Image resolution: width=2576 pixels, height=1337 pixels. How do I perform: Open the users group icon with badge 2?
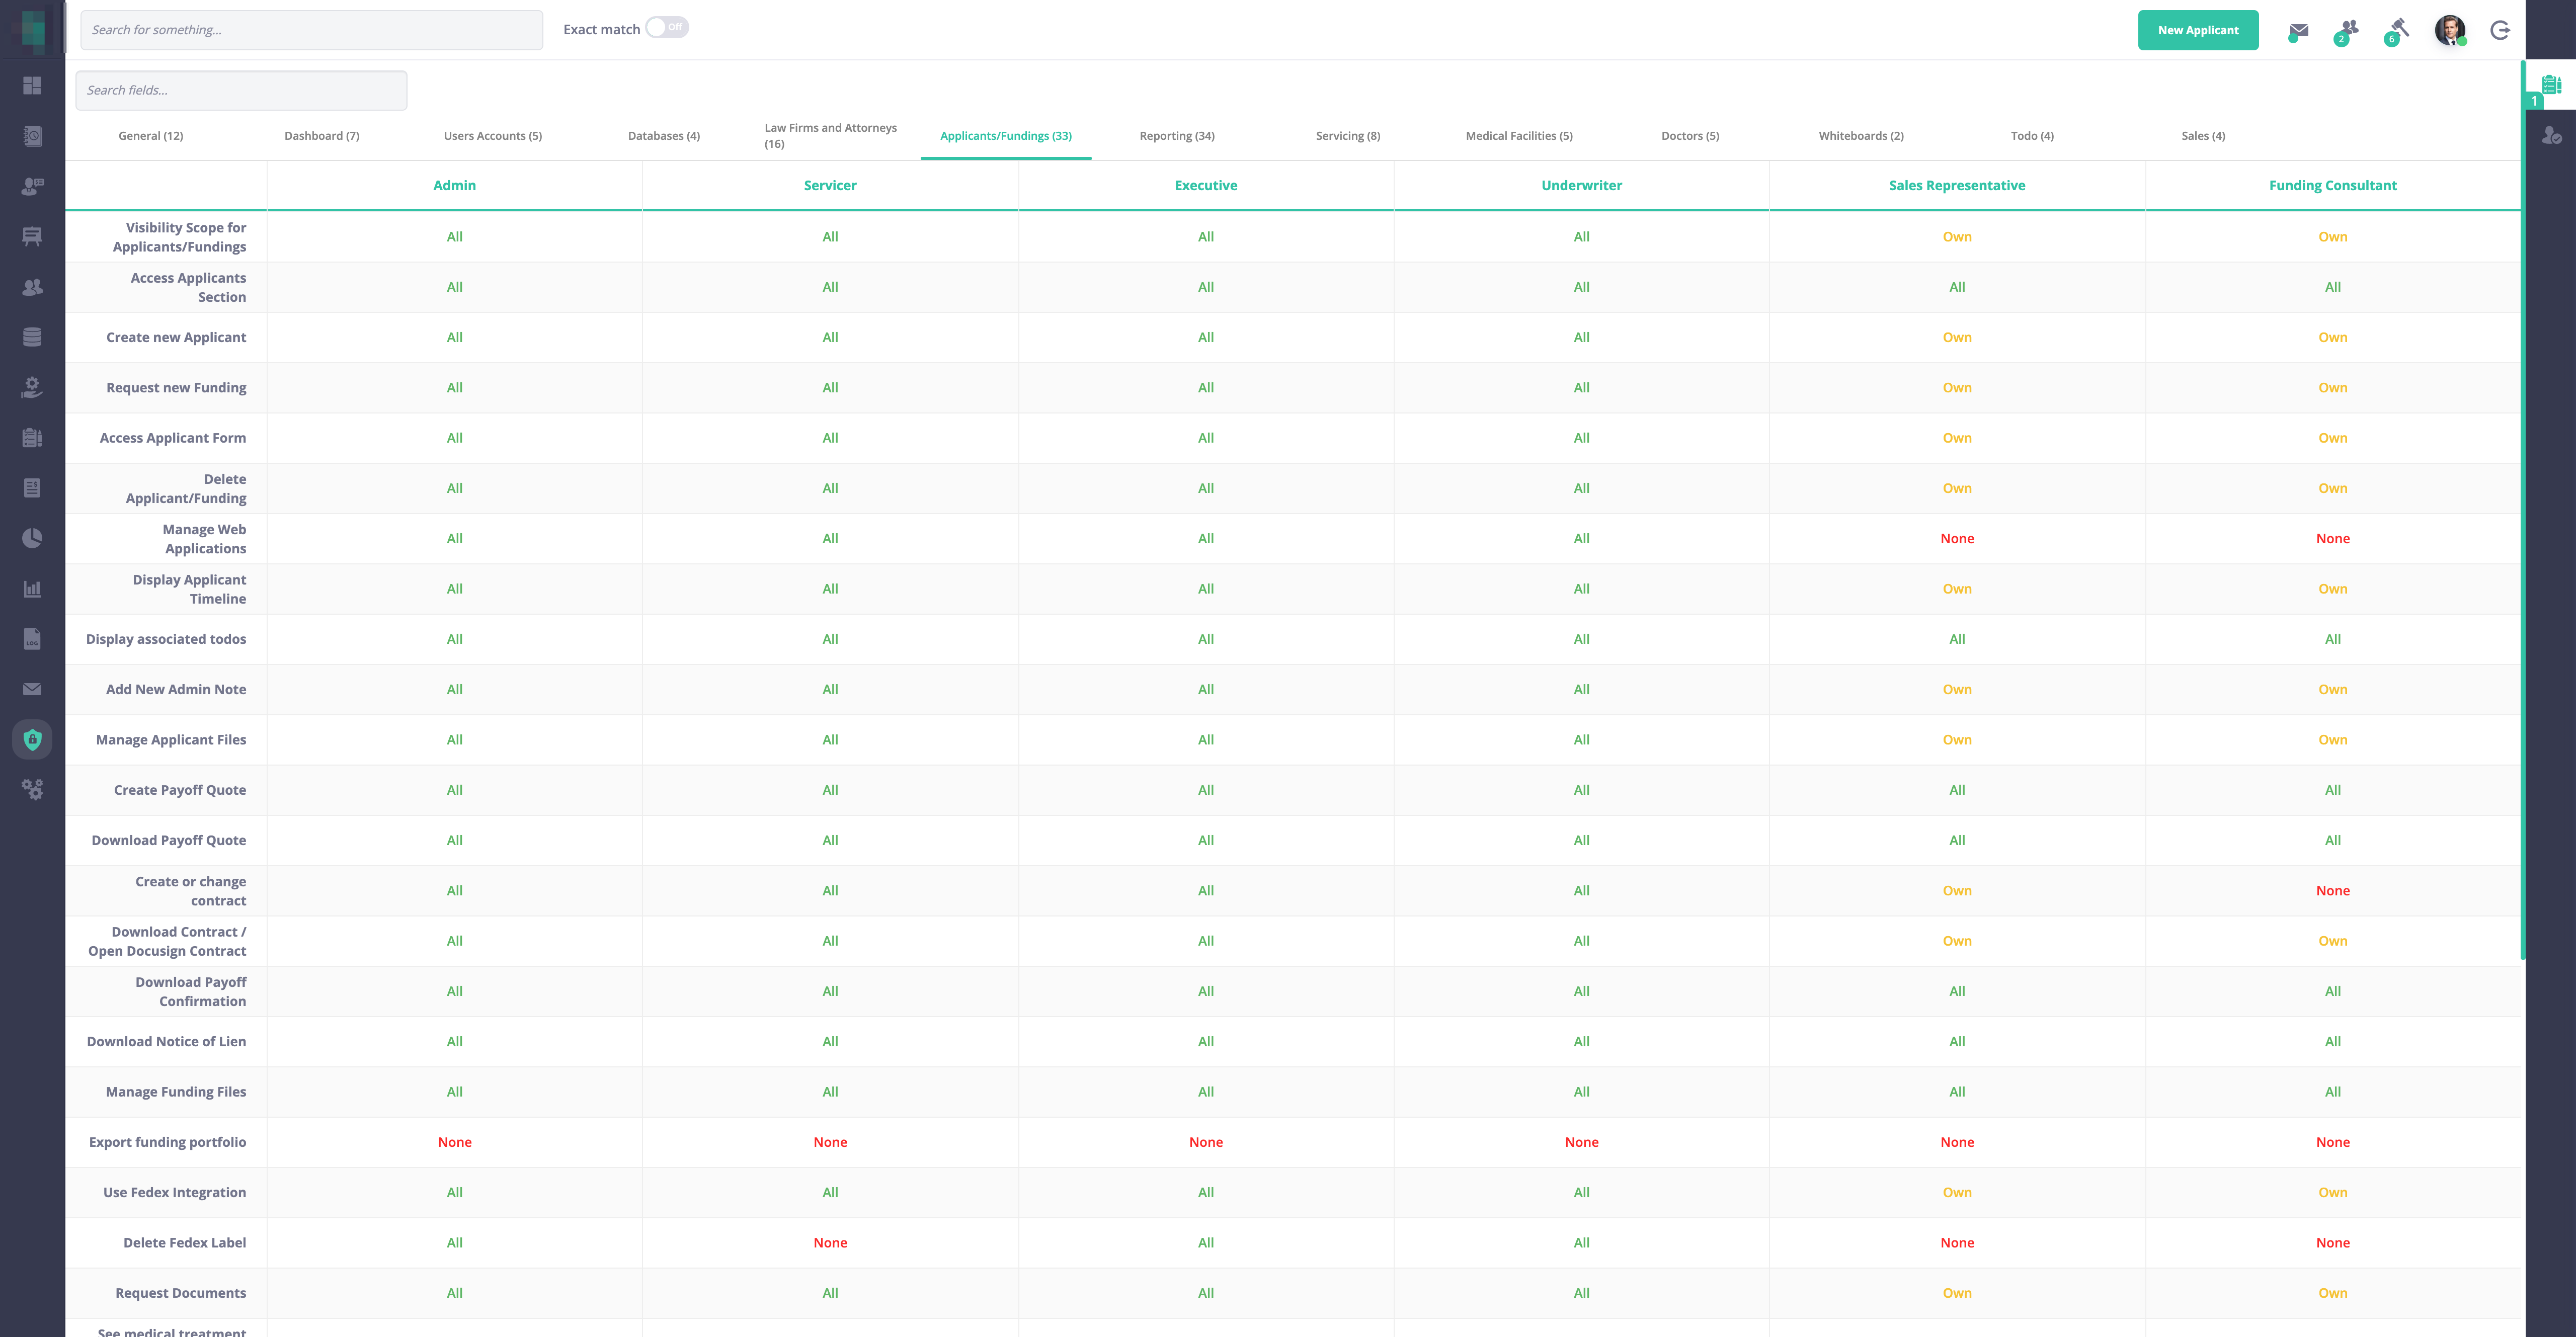pyautogui.click(x=2348, y=29)
